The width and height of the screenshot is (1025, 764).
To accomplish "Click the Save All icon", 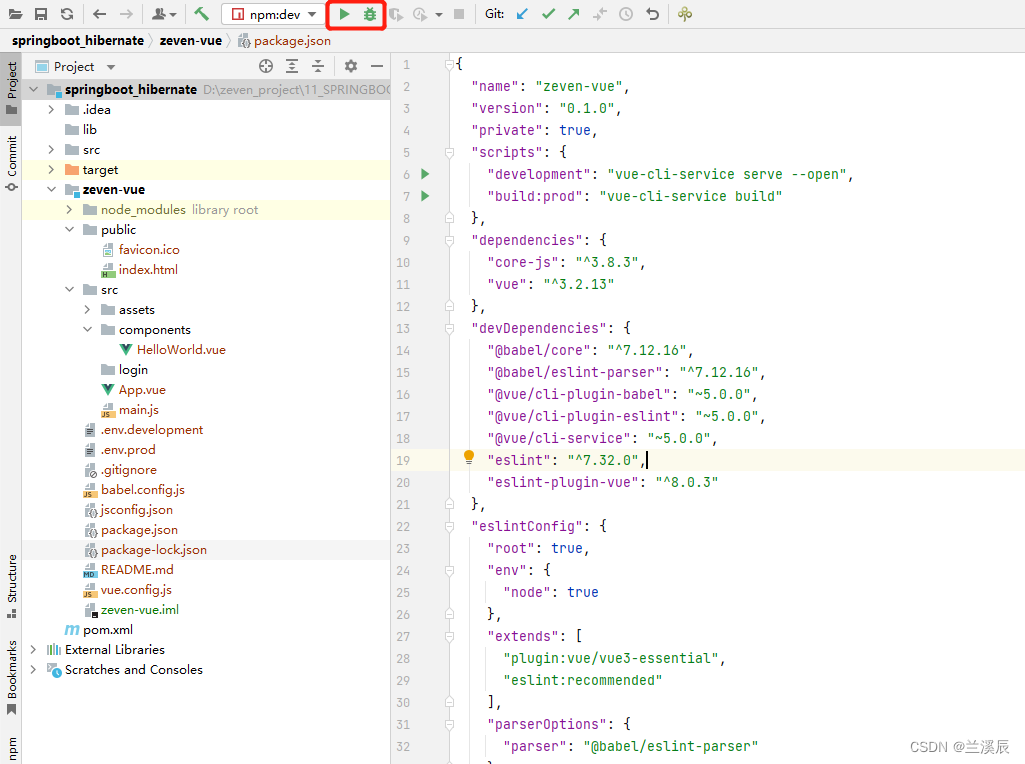I will (x=41, y=14).
